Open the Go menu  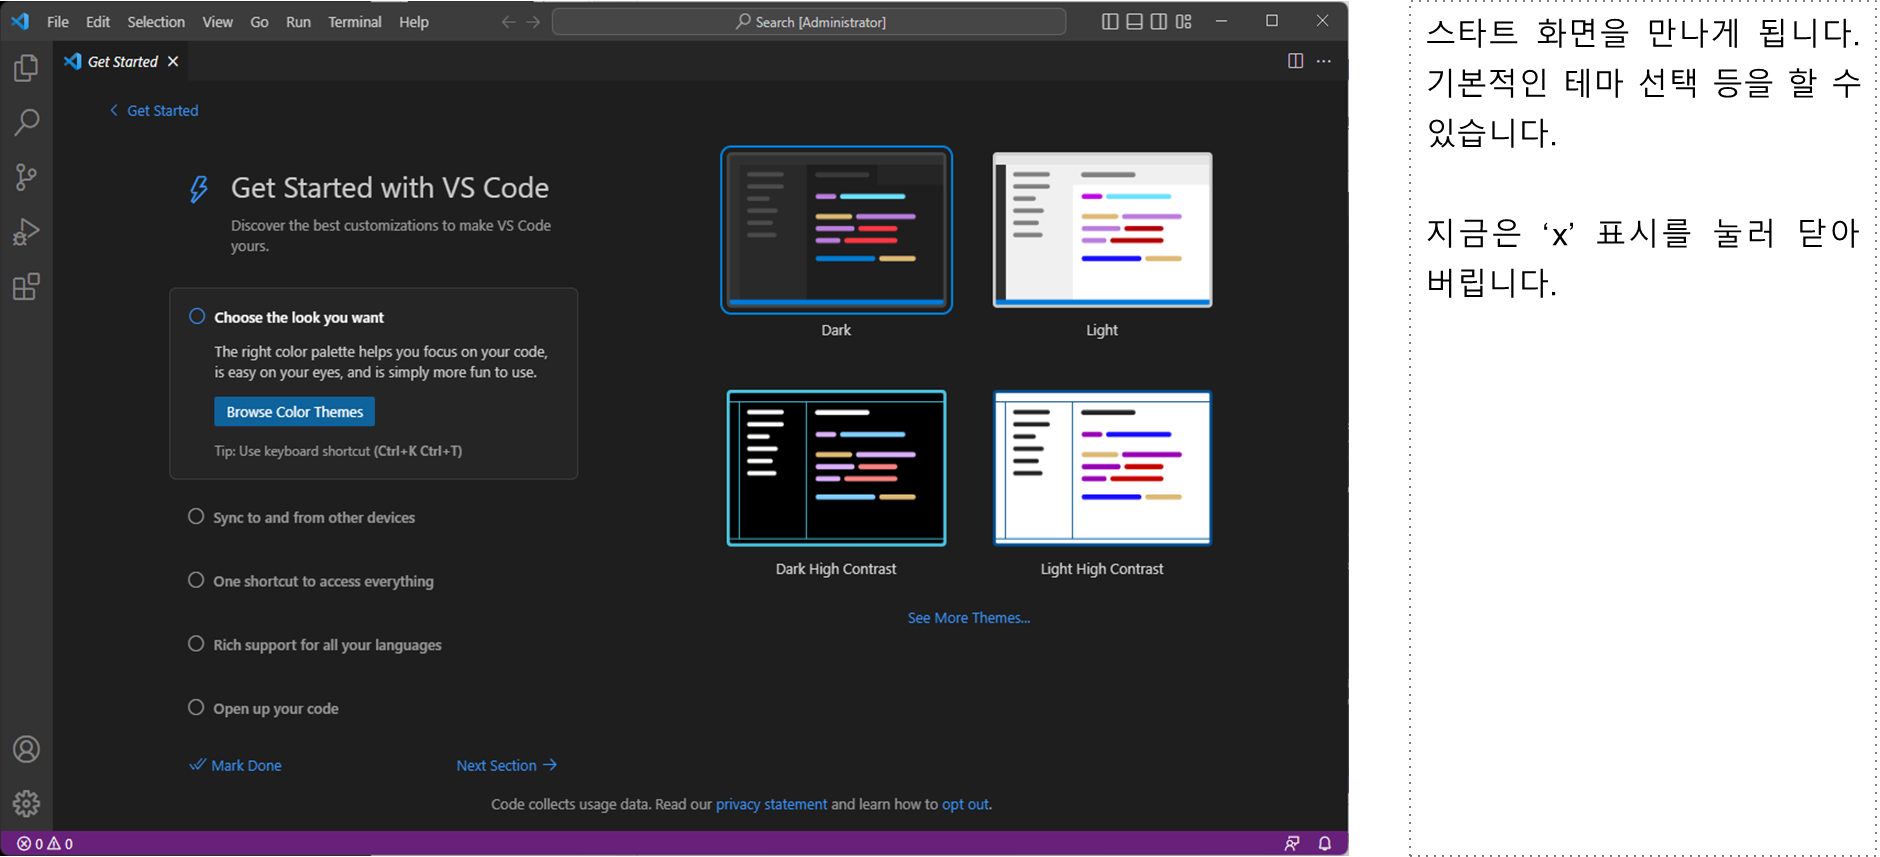coord(259,22)
